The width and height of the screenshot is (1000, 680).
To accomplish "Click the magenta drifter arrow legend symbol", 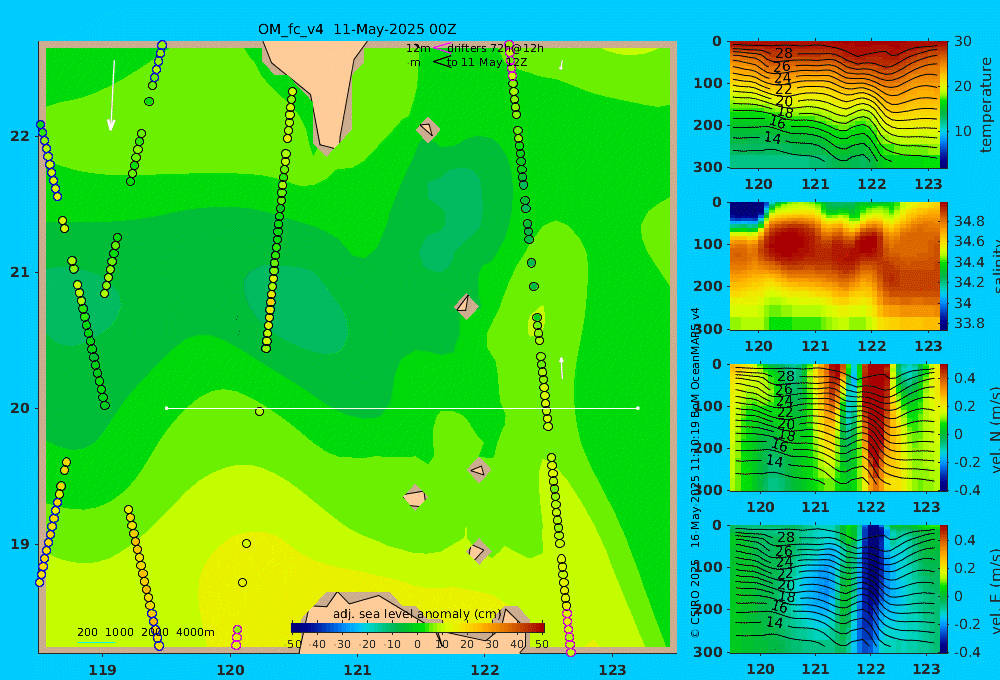I will [442, 48].
